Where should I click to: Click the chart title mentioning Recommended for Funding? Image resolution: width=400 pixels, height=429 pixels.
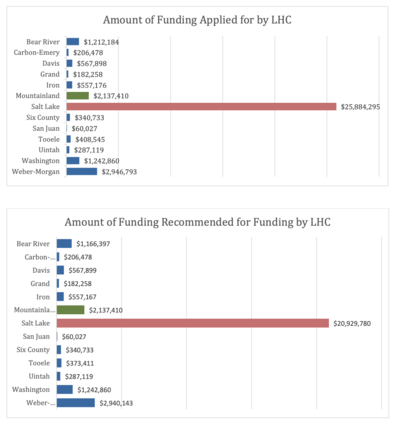click(x=197, y=222)
